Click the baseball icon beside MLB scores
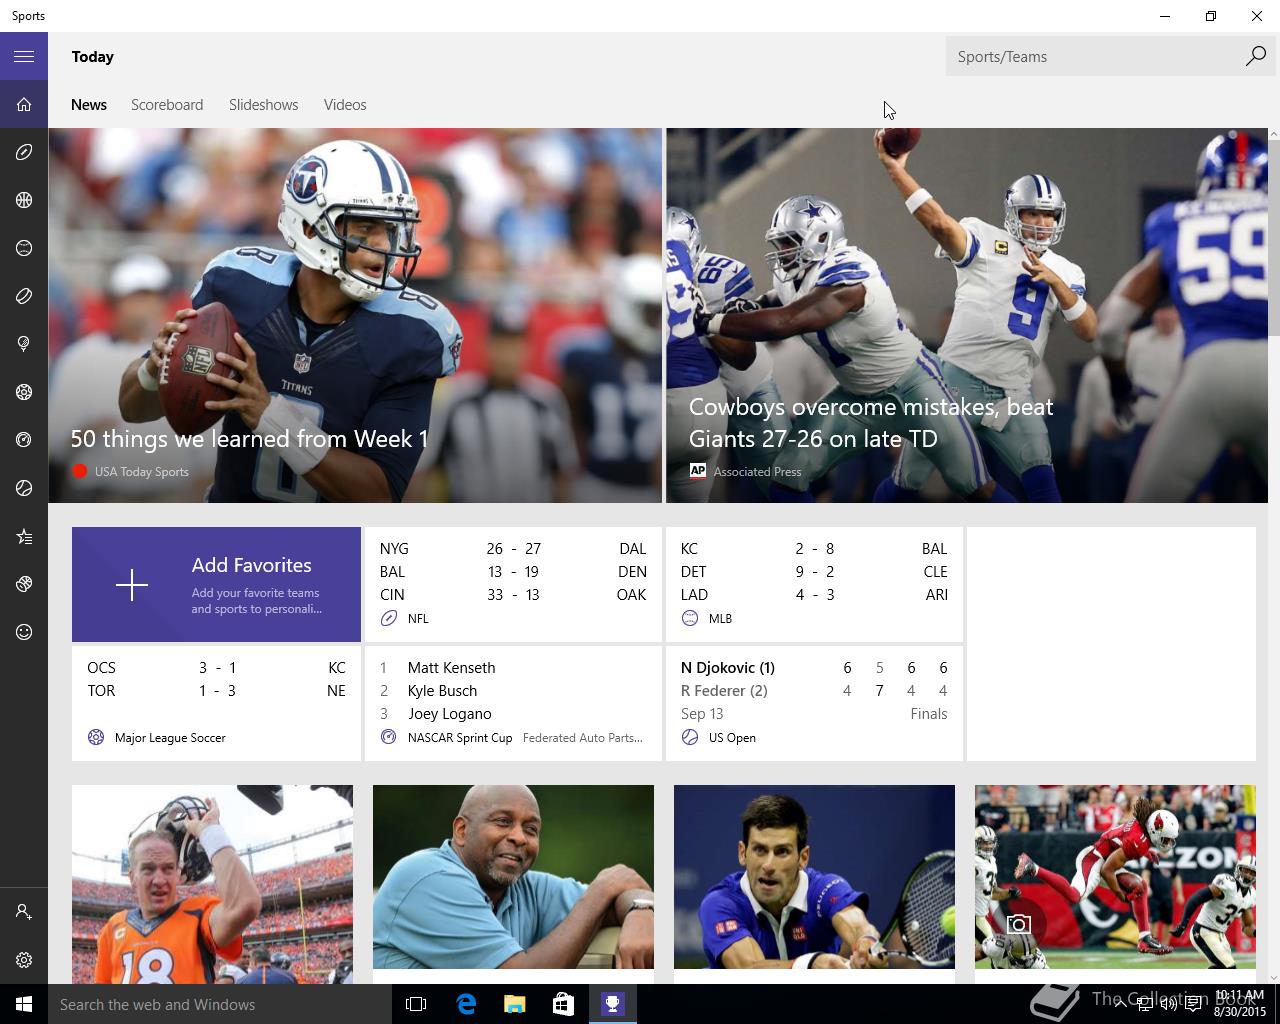The image size is (1280, 1024). tap(690, 618)
